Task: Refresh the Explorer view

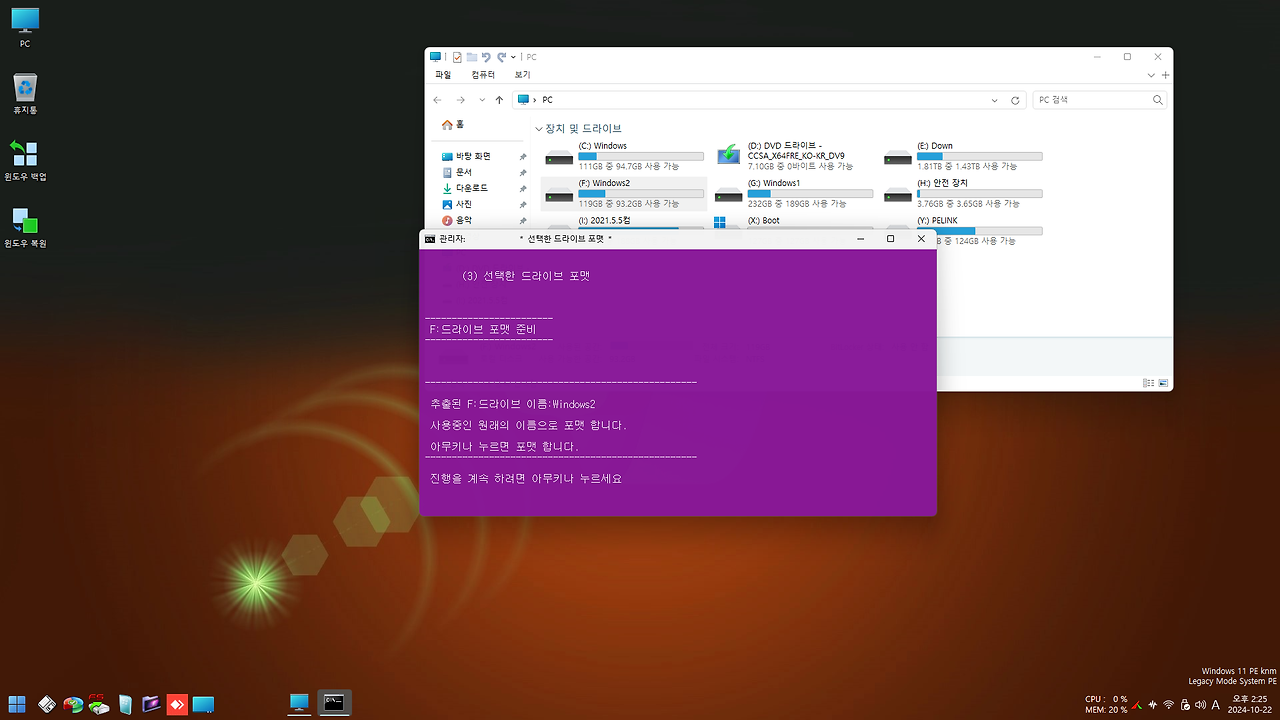Action: coord(1016,100)
